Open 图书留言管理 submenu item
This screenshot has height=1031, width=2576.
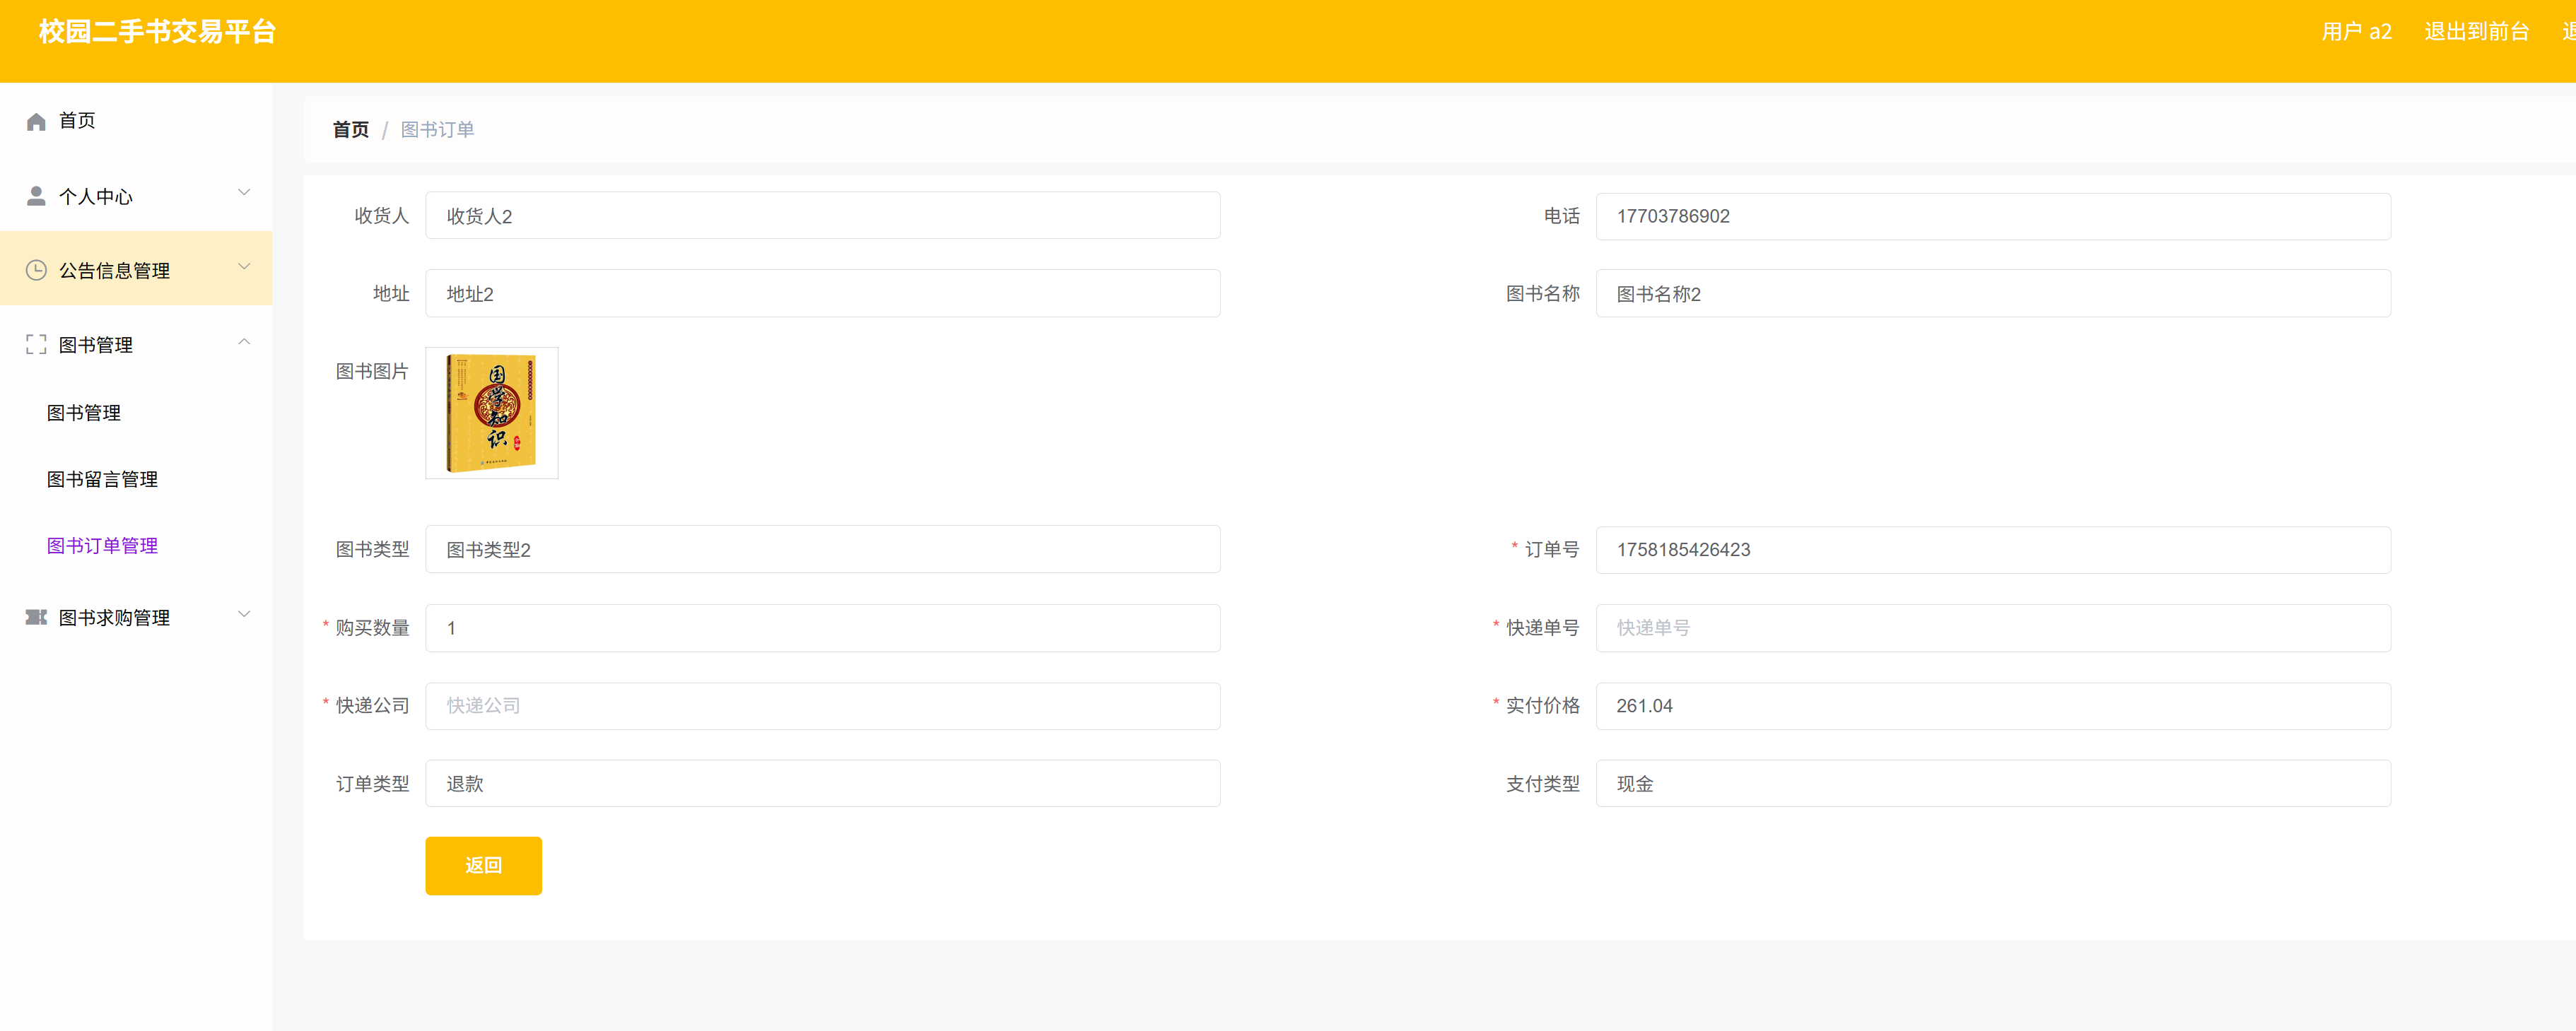pyautogui.click(x=102, y=479)
